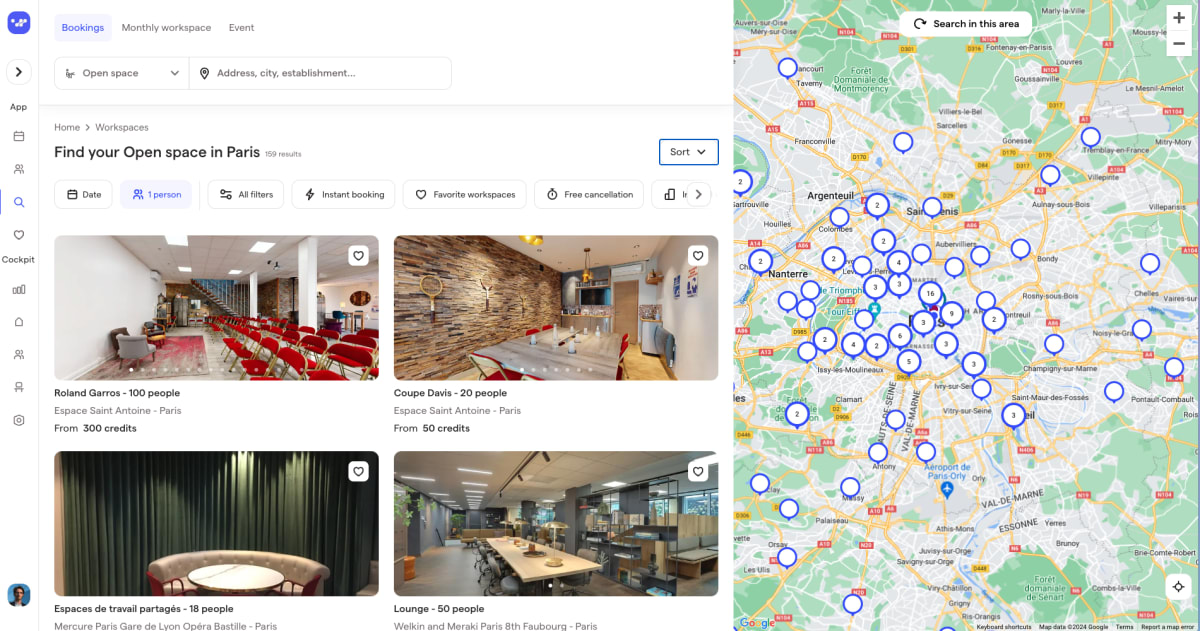Expand the sidebar with arrow button

point(19,72)
